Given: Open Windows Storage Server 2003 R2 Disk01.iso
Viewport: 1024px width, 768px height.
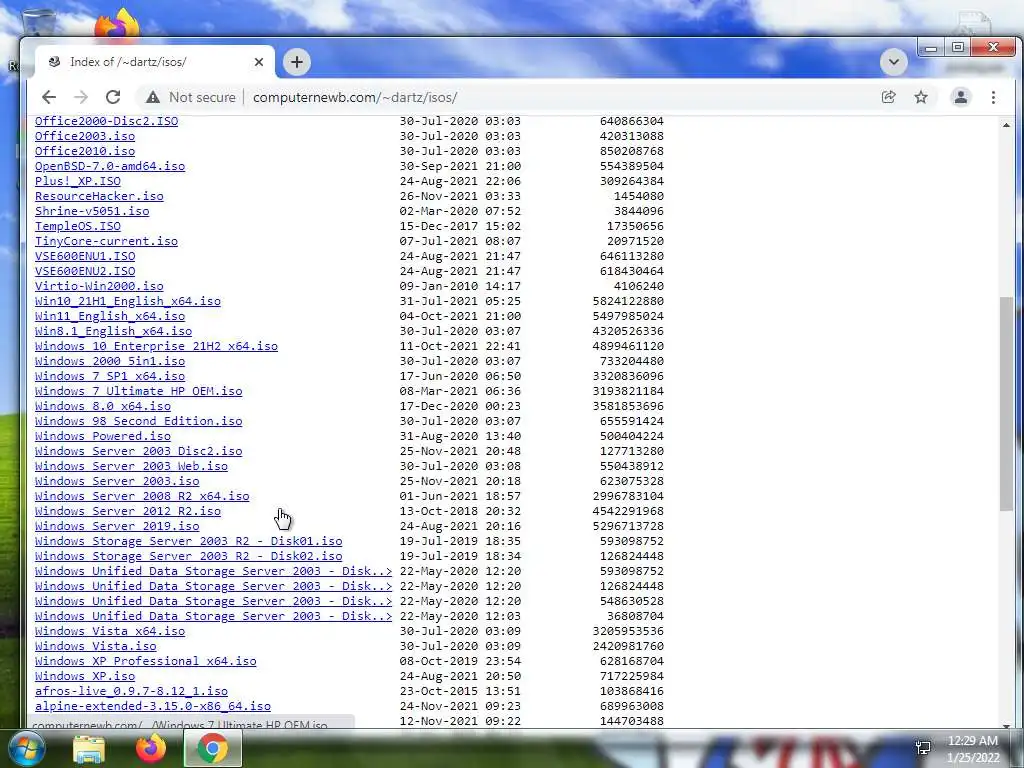Looking at the screenshot, I should [189, 541].
